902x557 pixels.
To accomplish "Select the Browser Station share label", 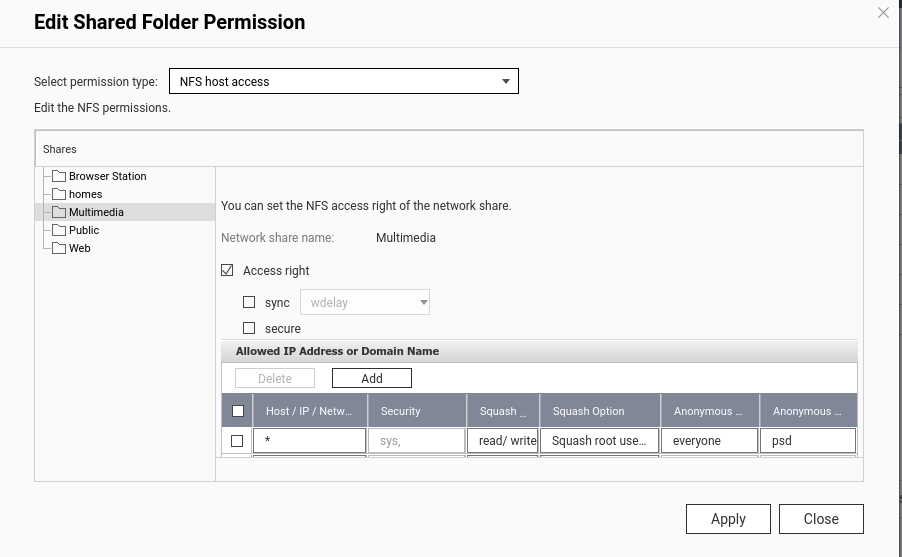I will click(107, 176).
